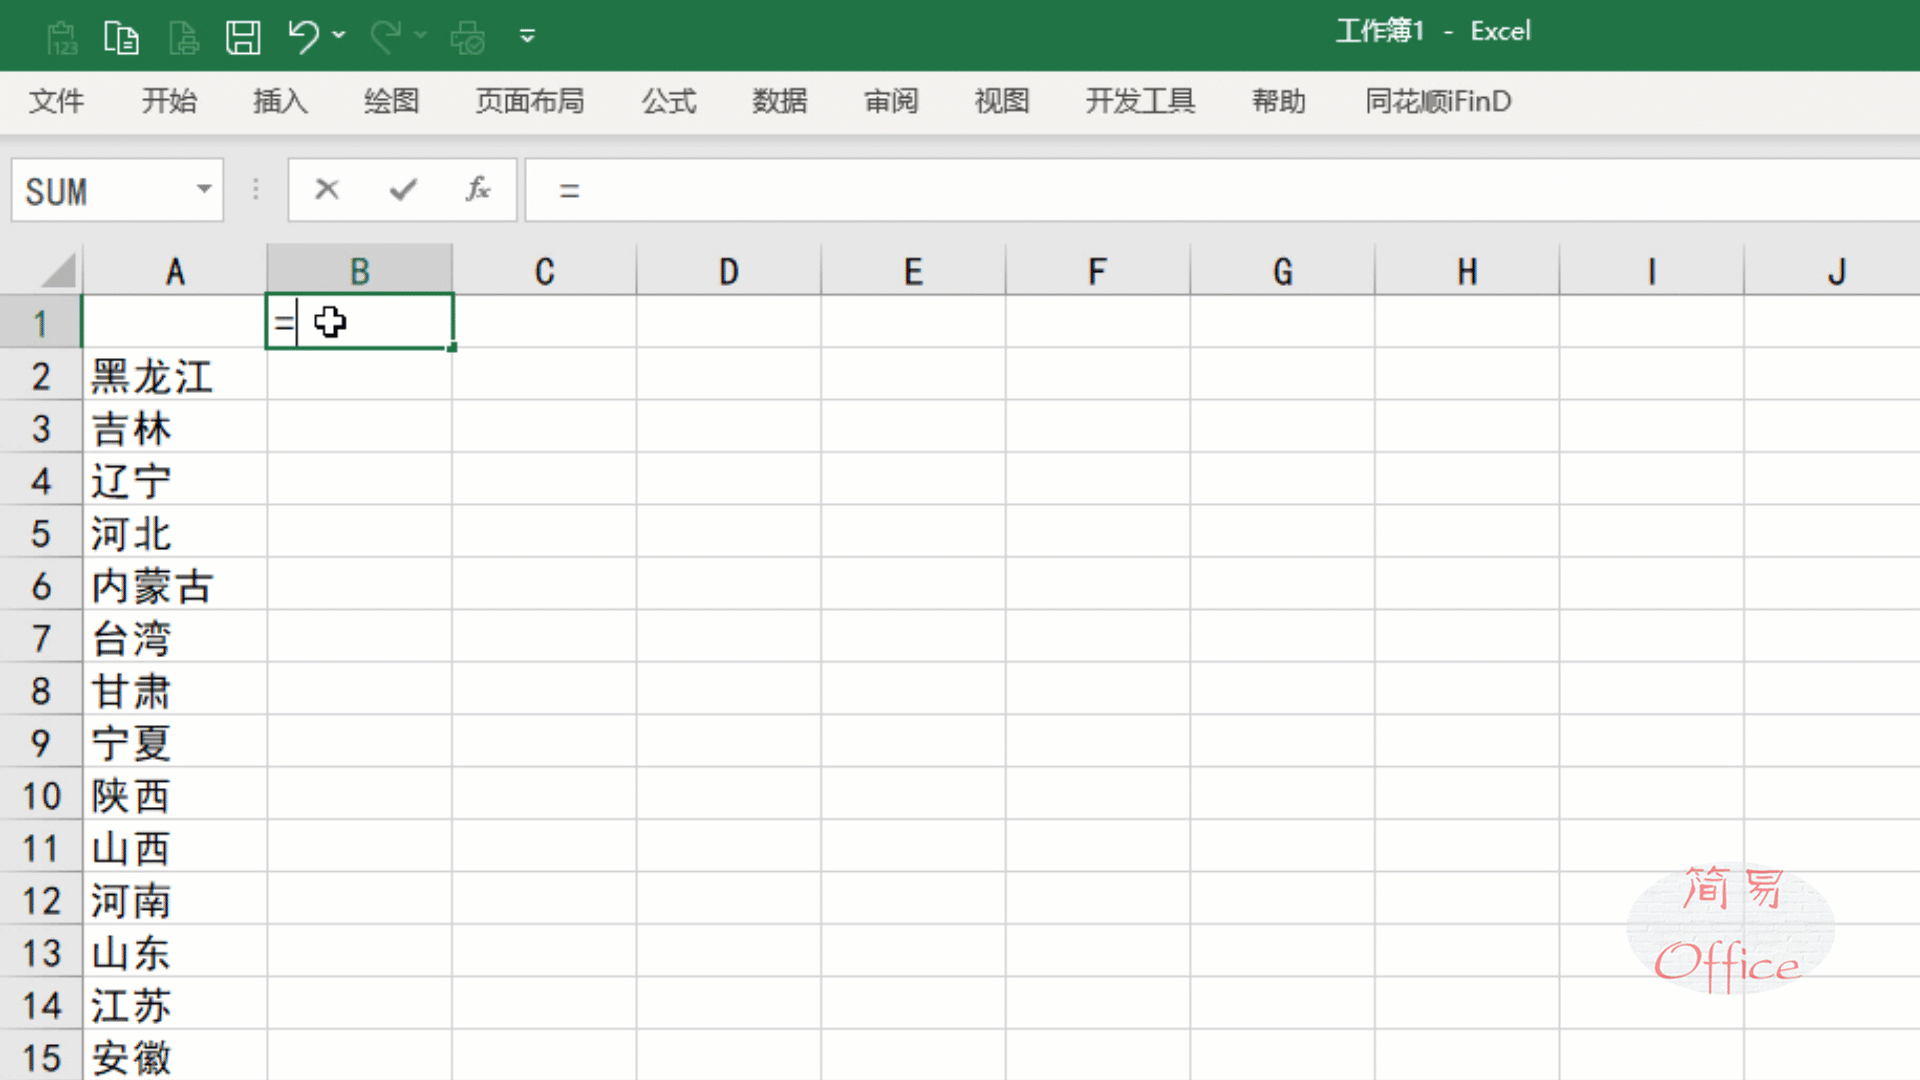The image size is (1920, 1080).
Task: Switch to the 页面布局 ribbon tab
Action: coord(530,101)
